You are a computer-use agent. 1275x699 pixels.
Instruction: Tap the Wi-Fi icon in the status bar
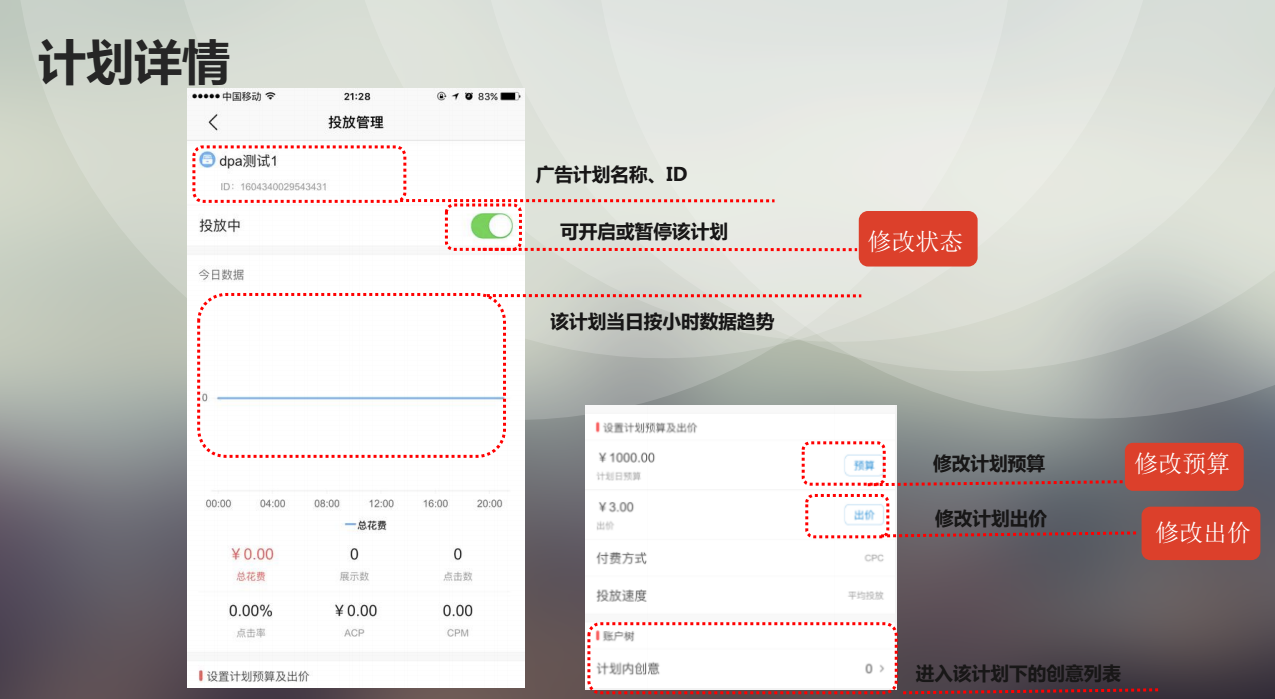point(271,97)
